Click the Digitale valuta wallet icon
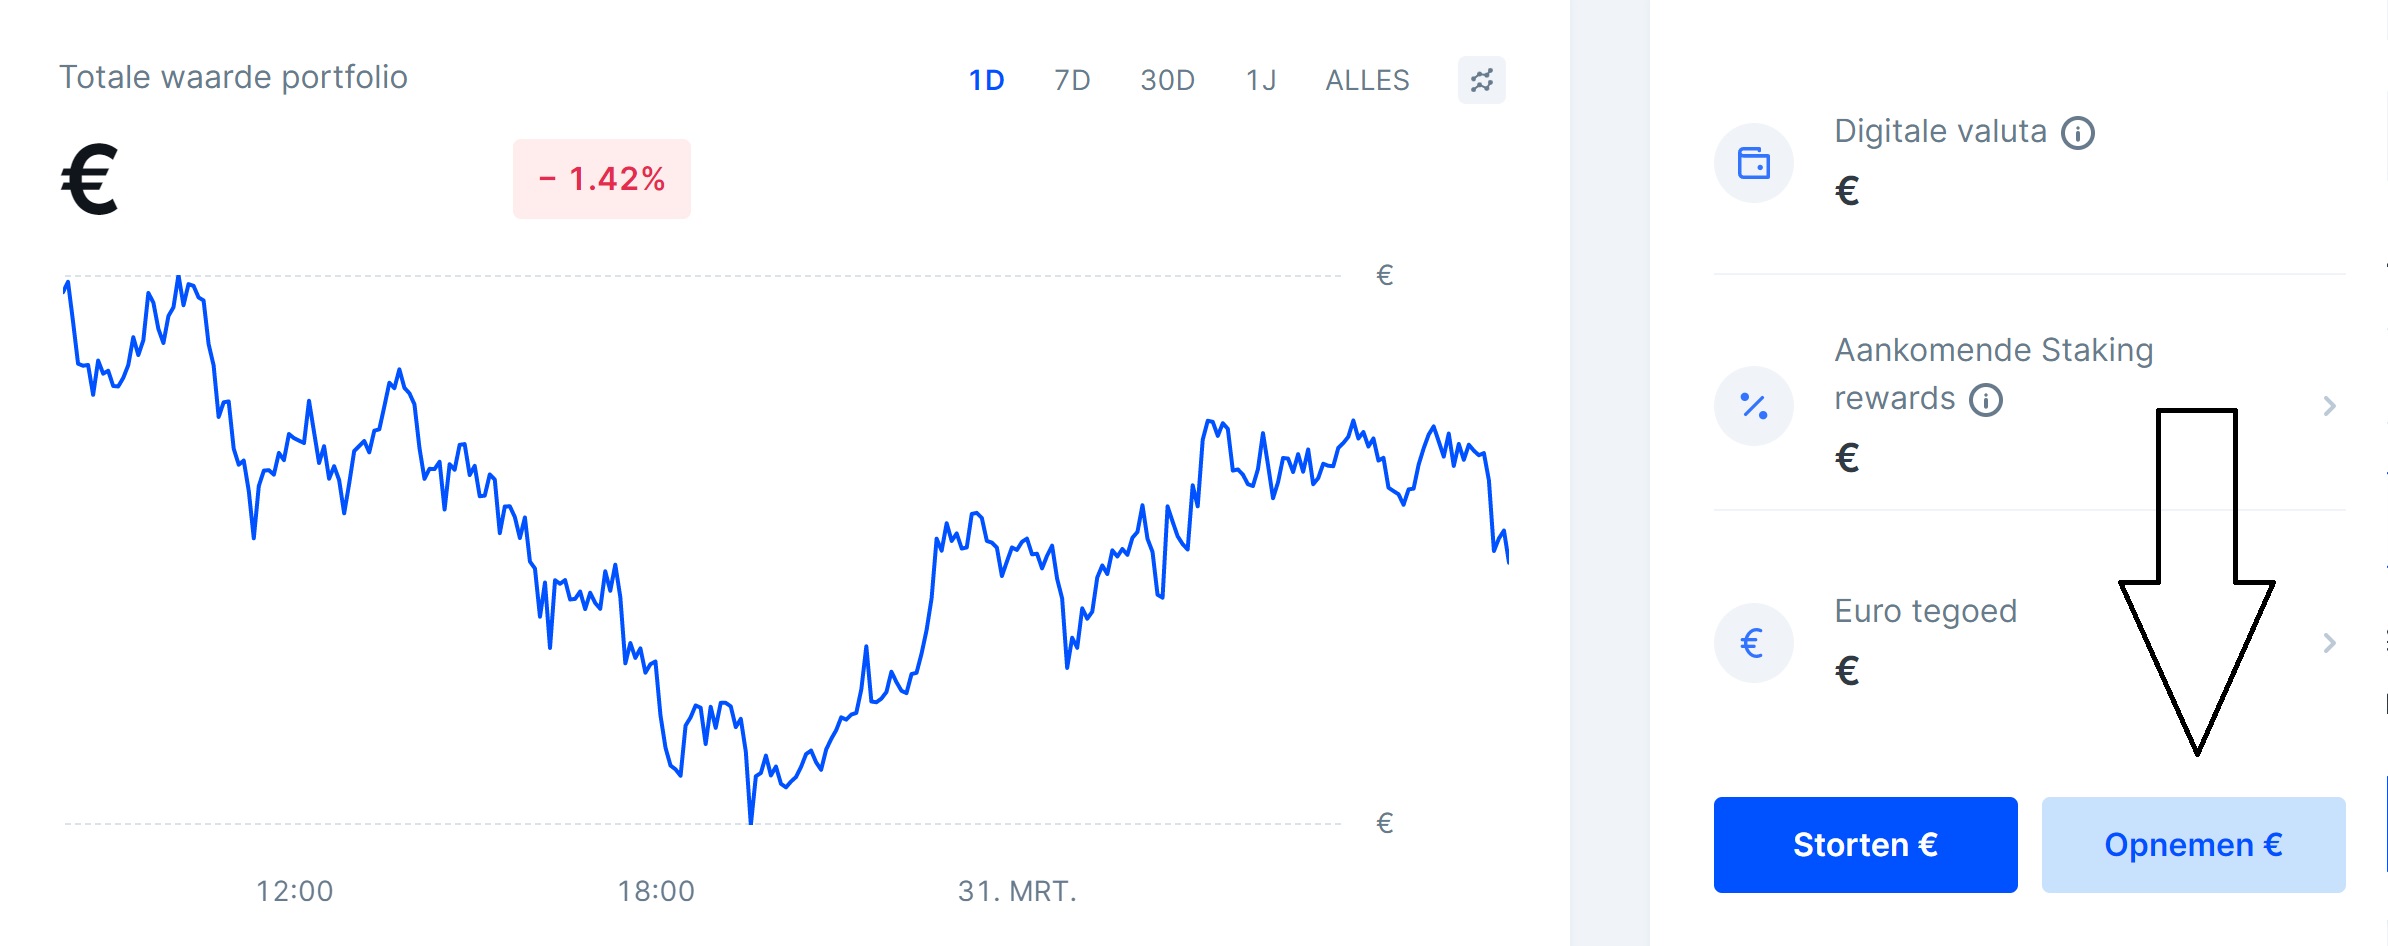This screenshot has width=2388, height=946. tap(1755, 162)
